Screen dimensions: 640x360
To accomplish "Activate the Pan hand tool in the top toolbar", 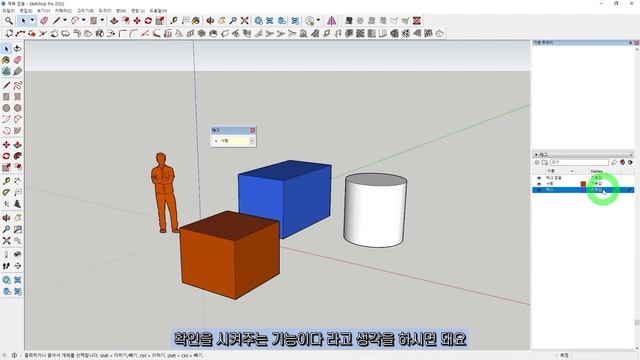I will pos(222,20).
